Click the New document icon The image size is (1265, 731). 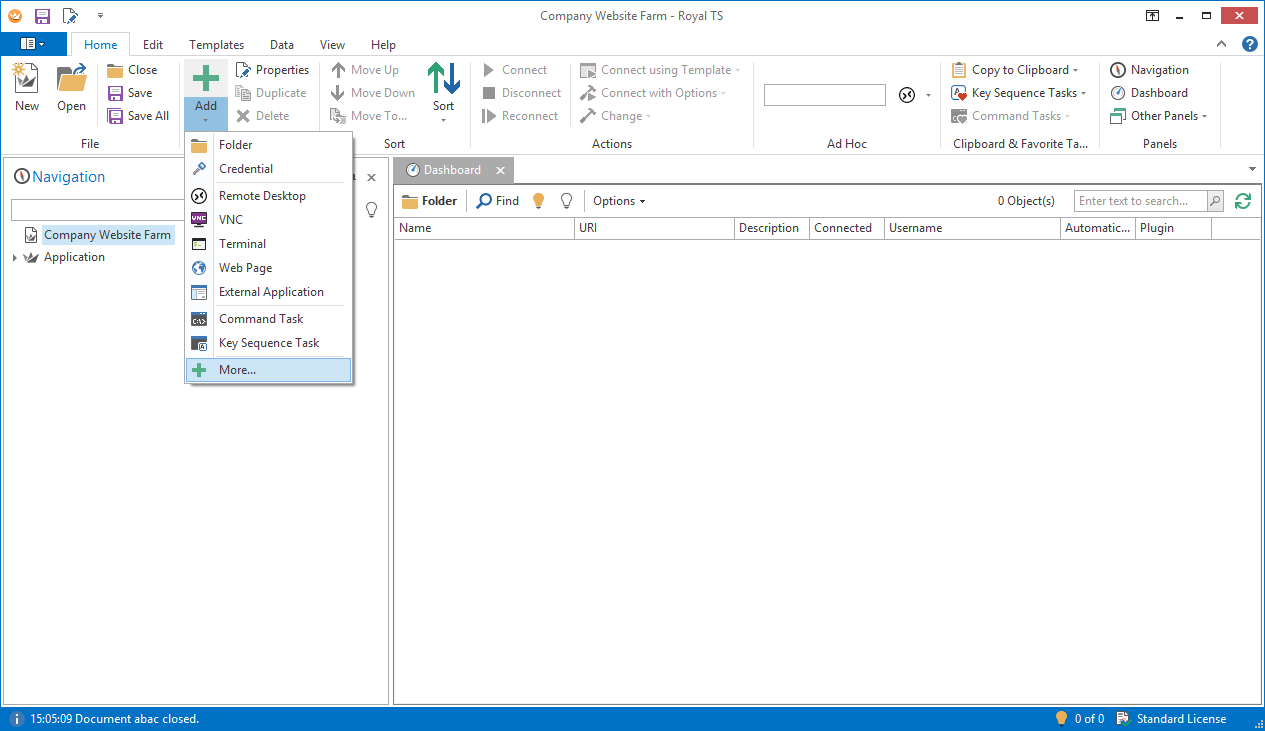pos(26,80)
